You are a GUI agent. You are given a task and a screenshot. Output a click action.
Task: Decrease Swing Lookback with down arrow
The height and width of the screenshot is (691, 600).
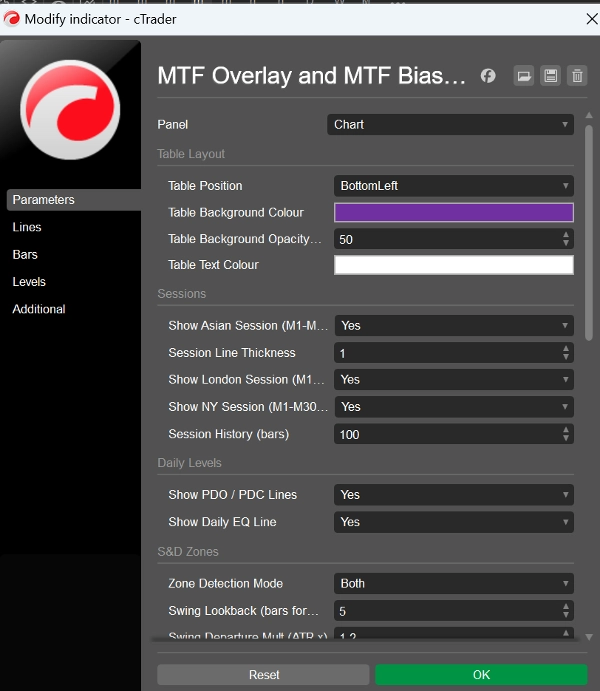[566, 615]
